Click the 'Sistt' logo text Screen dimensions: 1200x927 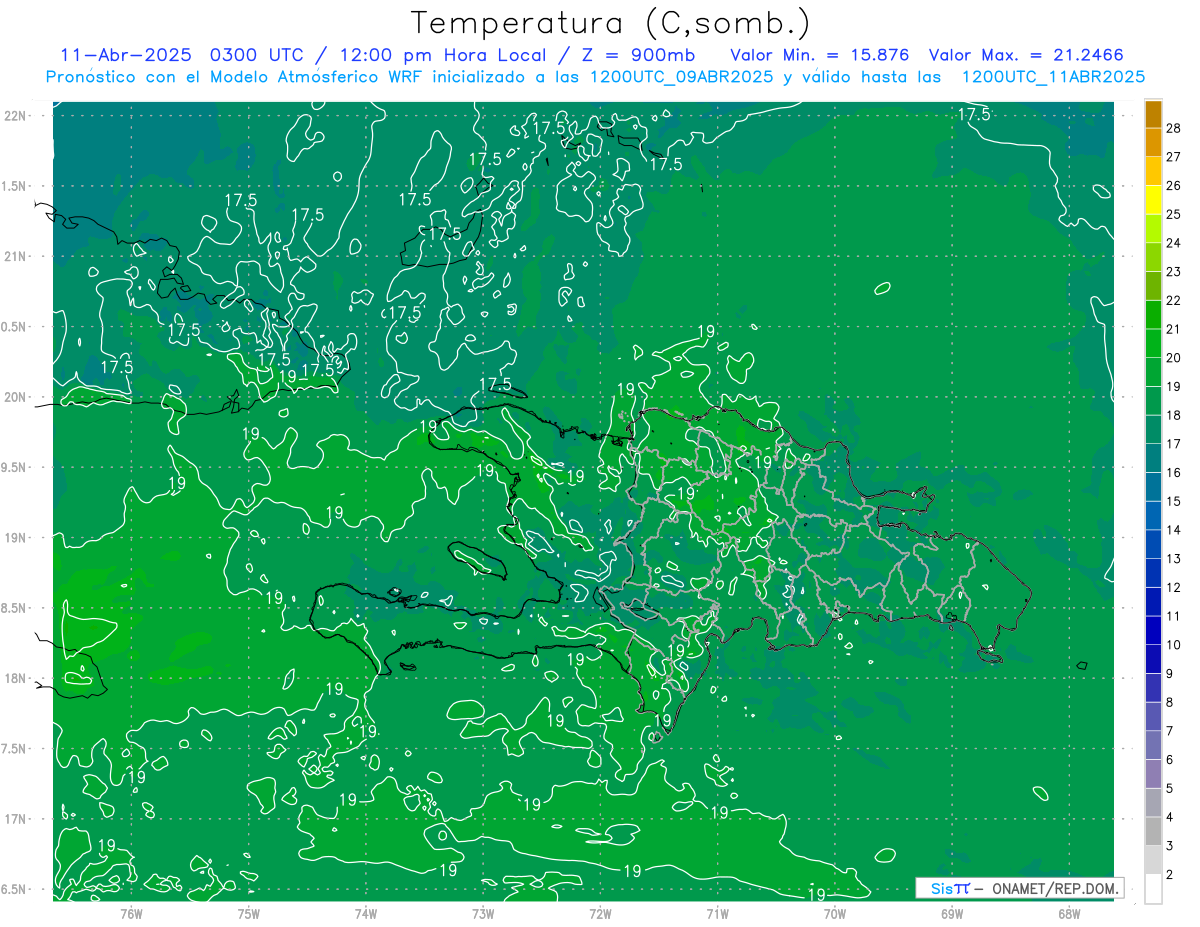point(950,888)
